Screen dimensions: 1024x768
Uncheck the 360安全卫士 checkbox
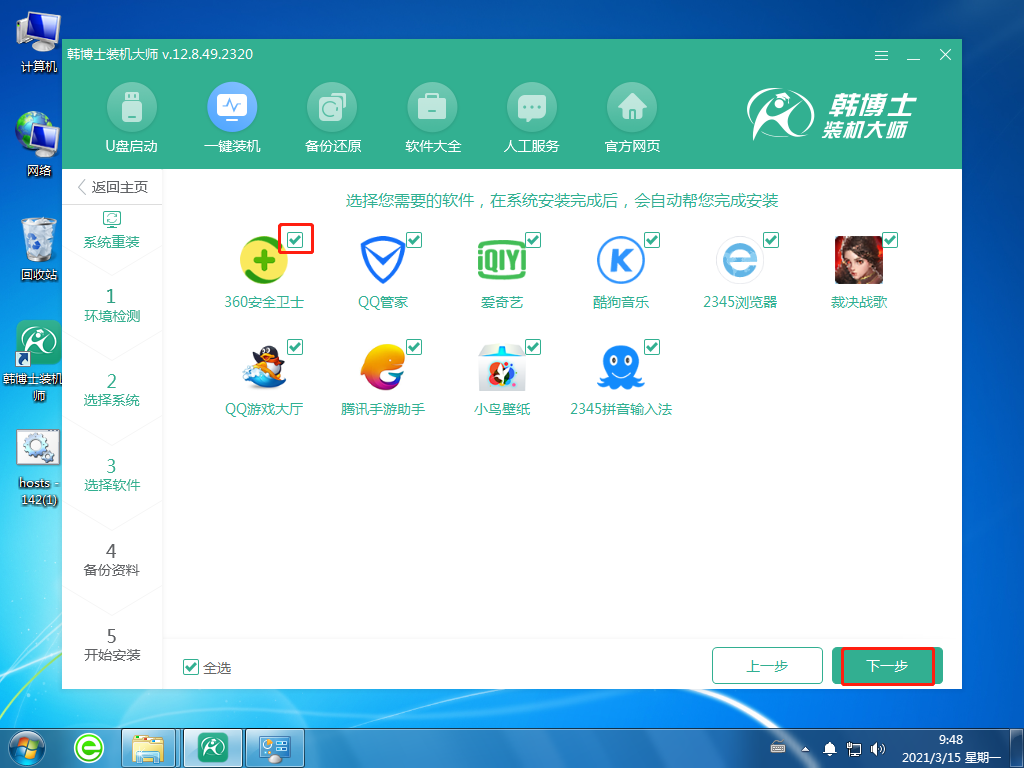click(295, 239)
